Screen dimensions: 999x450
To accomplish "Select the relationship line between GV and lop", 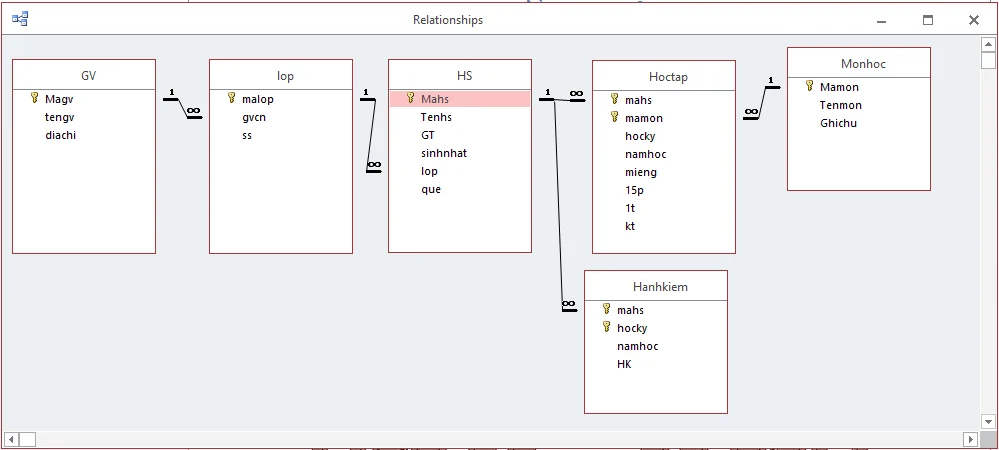I will click(x=183, y=108).
